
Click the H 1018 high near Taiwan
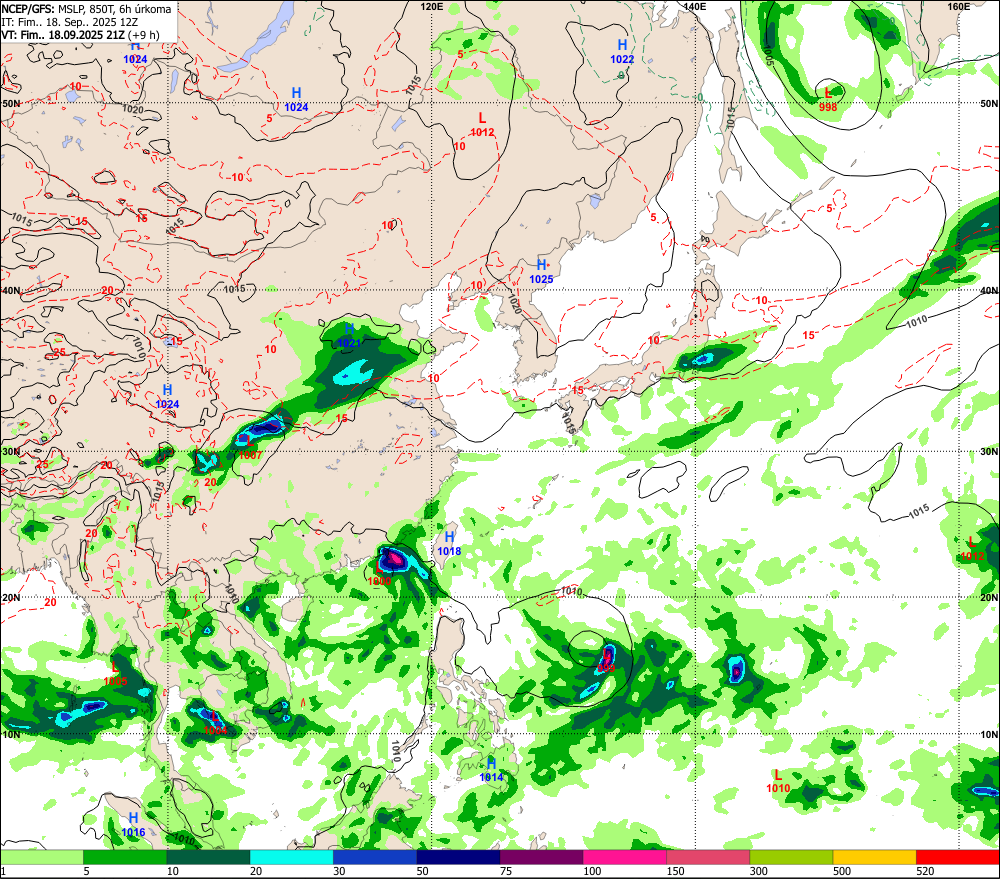[x=449, y=543]
